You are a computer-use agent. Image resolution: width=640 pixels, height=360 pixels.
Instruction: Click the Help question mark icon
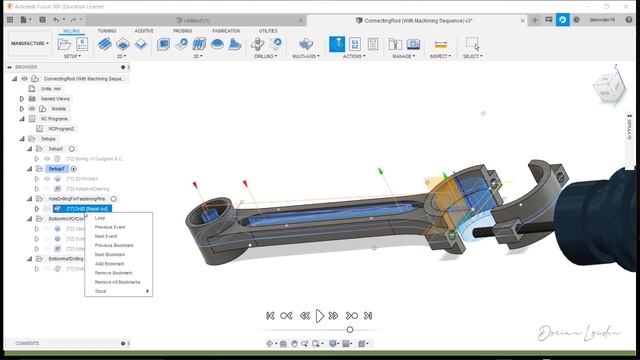tap(629, 20)
